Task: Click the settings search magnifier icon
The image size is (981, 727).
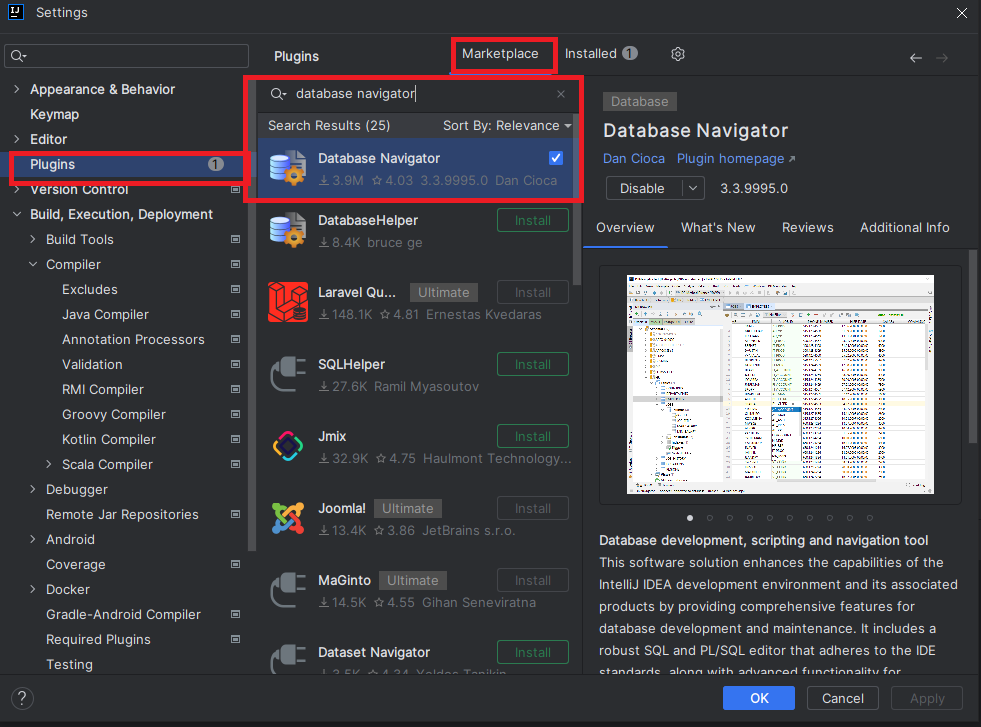Action: (x=18, y=56)
